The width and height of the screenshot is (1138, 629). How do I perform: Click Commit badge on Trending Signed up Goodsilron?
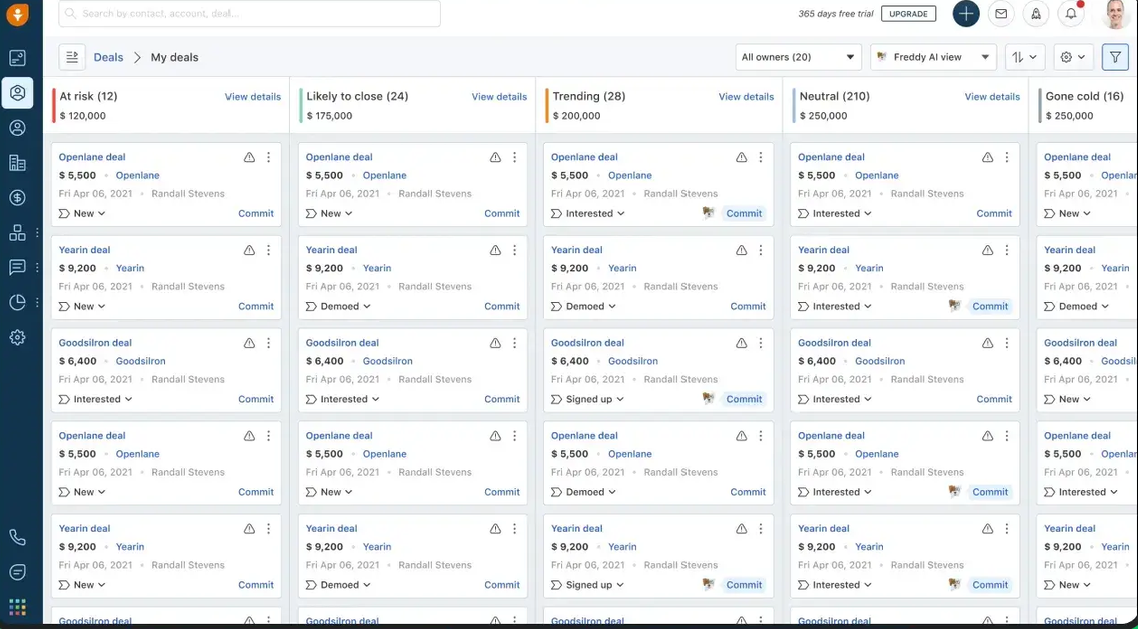744,399
